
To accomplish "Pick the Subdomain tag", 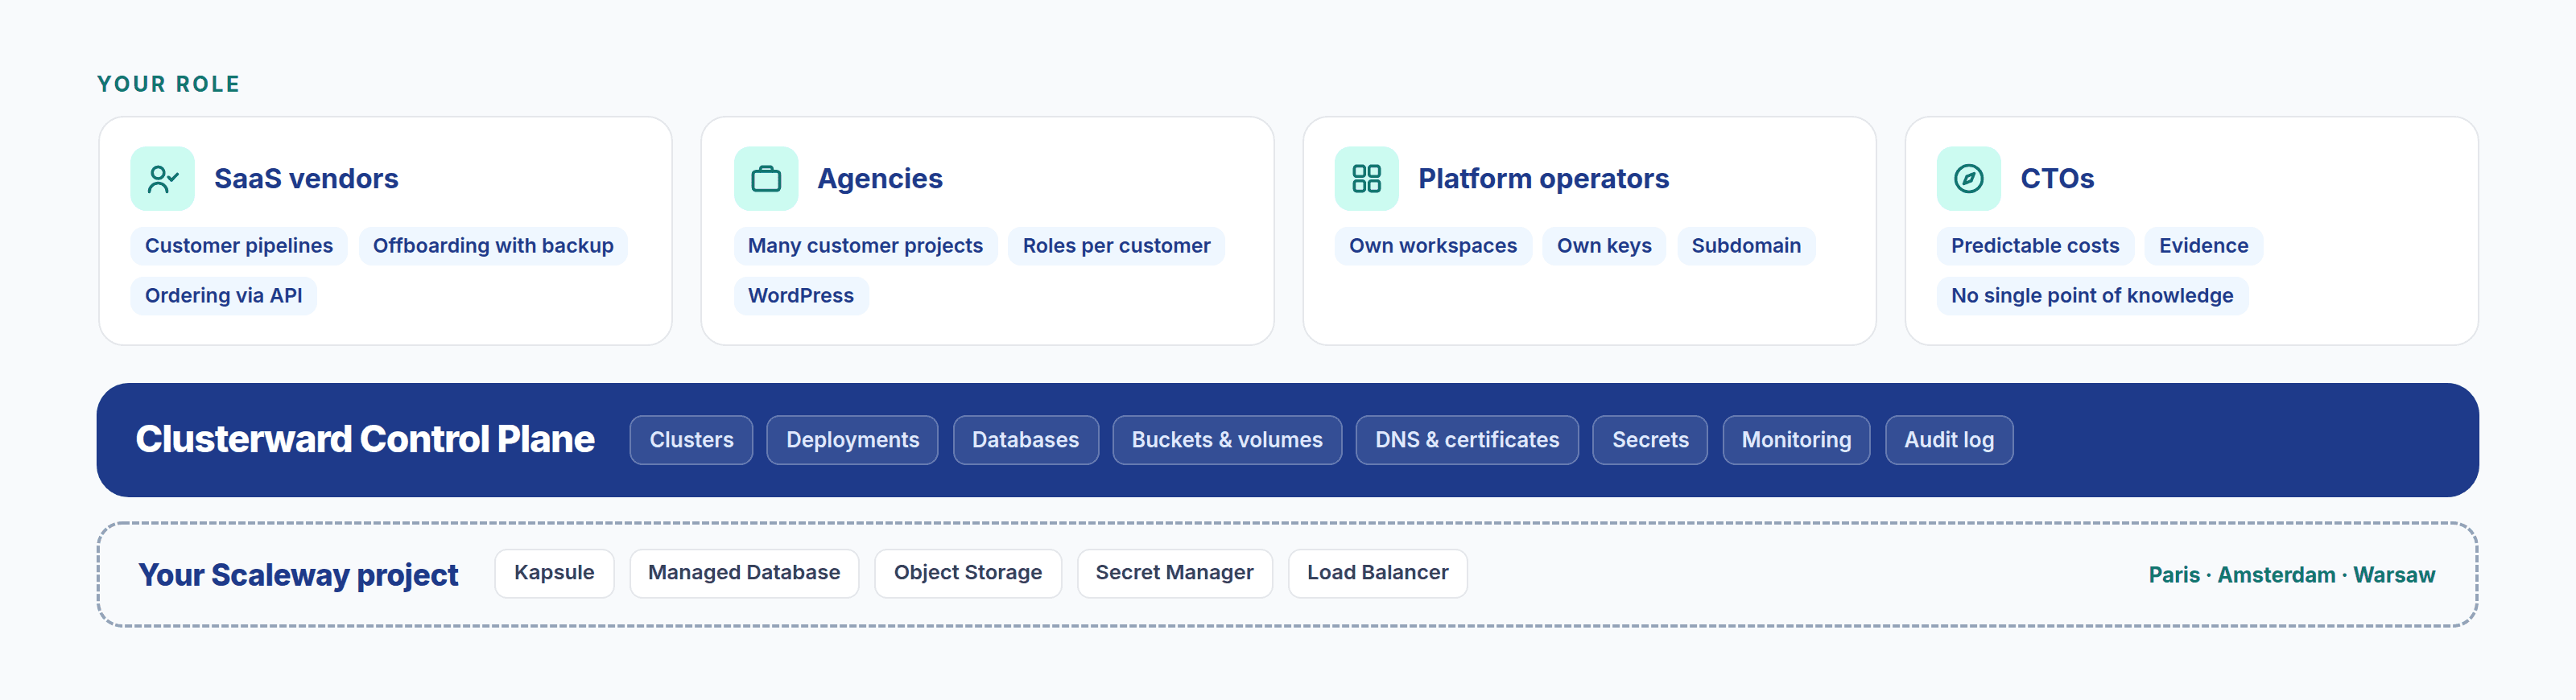I will coord(1746,246).
